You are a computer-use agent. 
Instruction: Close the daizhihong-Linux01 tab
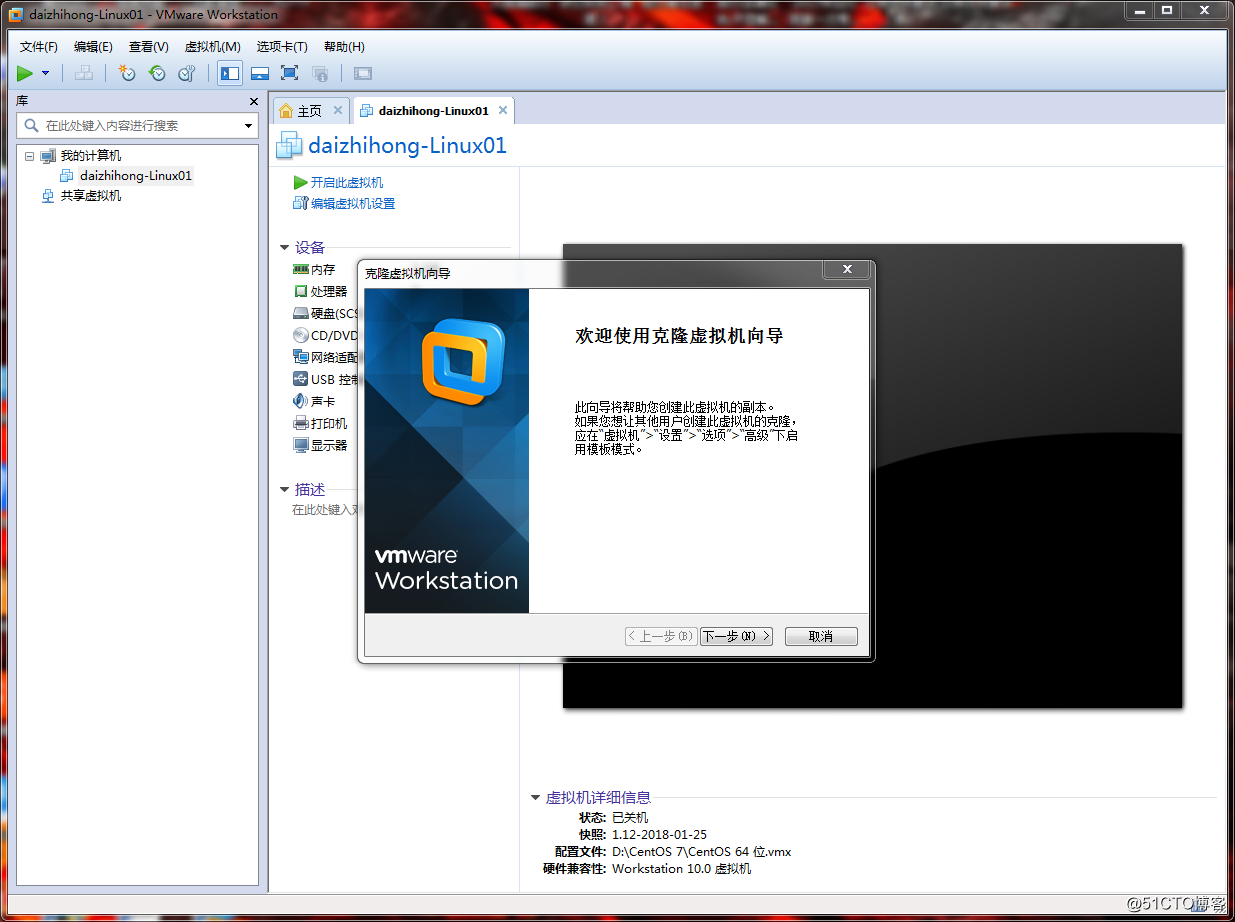(503, 110)
